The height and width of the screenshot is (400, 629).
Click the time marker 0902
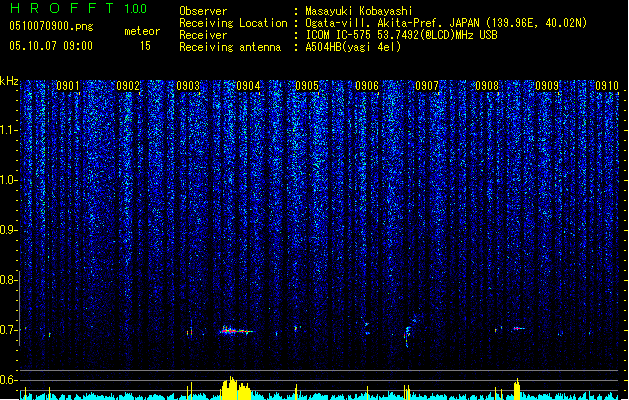point(128,86)
